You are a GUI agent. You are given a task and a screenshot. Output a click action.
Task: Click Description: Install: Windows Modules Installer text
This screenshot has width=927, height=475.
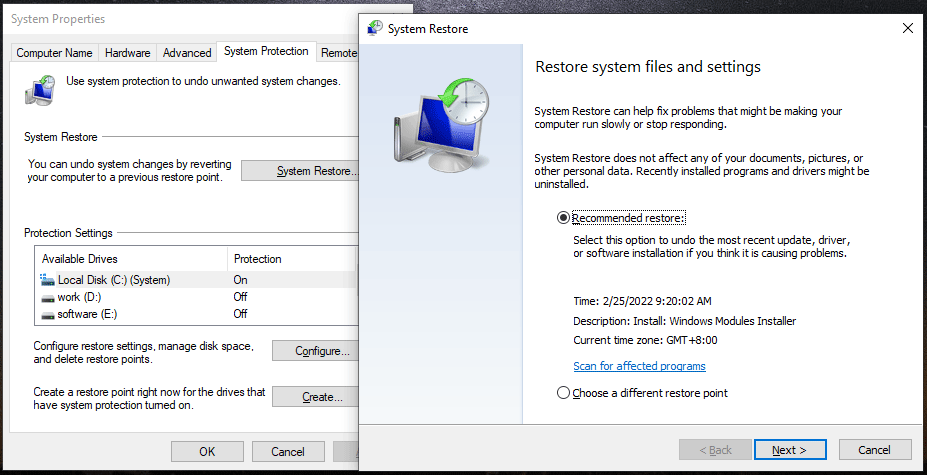pyautogui.click(x=685, y=321)
